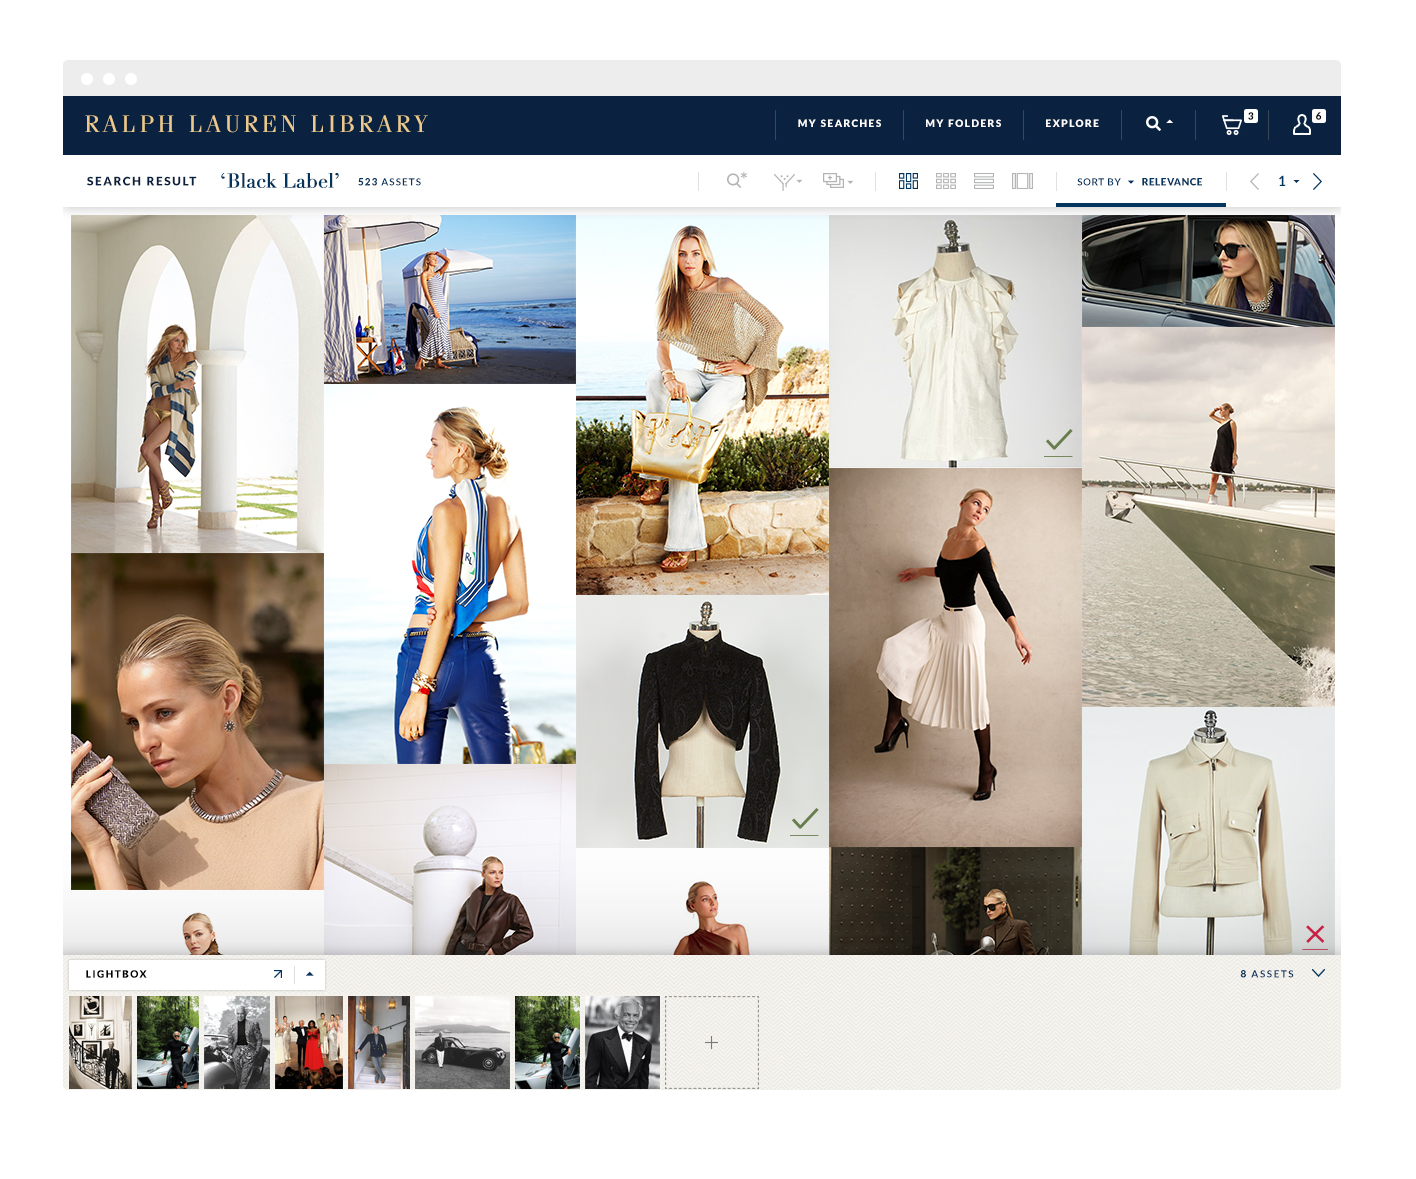Collapse the Lightbox selector arrow
The width and height of the screenshot is (1416, 1179).
tap(310, 974)
